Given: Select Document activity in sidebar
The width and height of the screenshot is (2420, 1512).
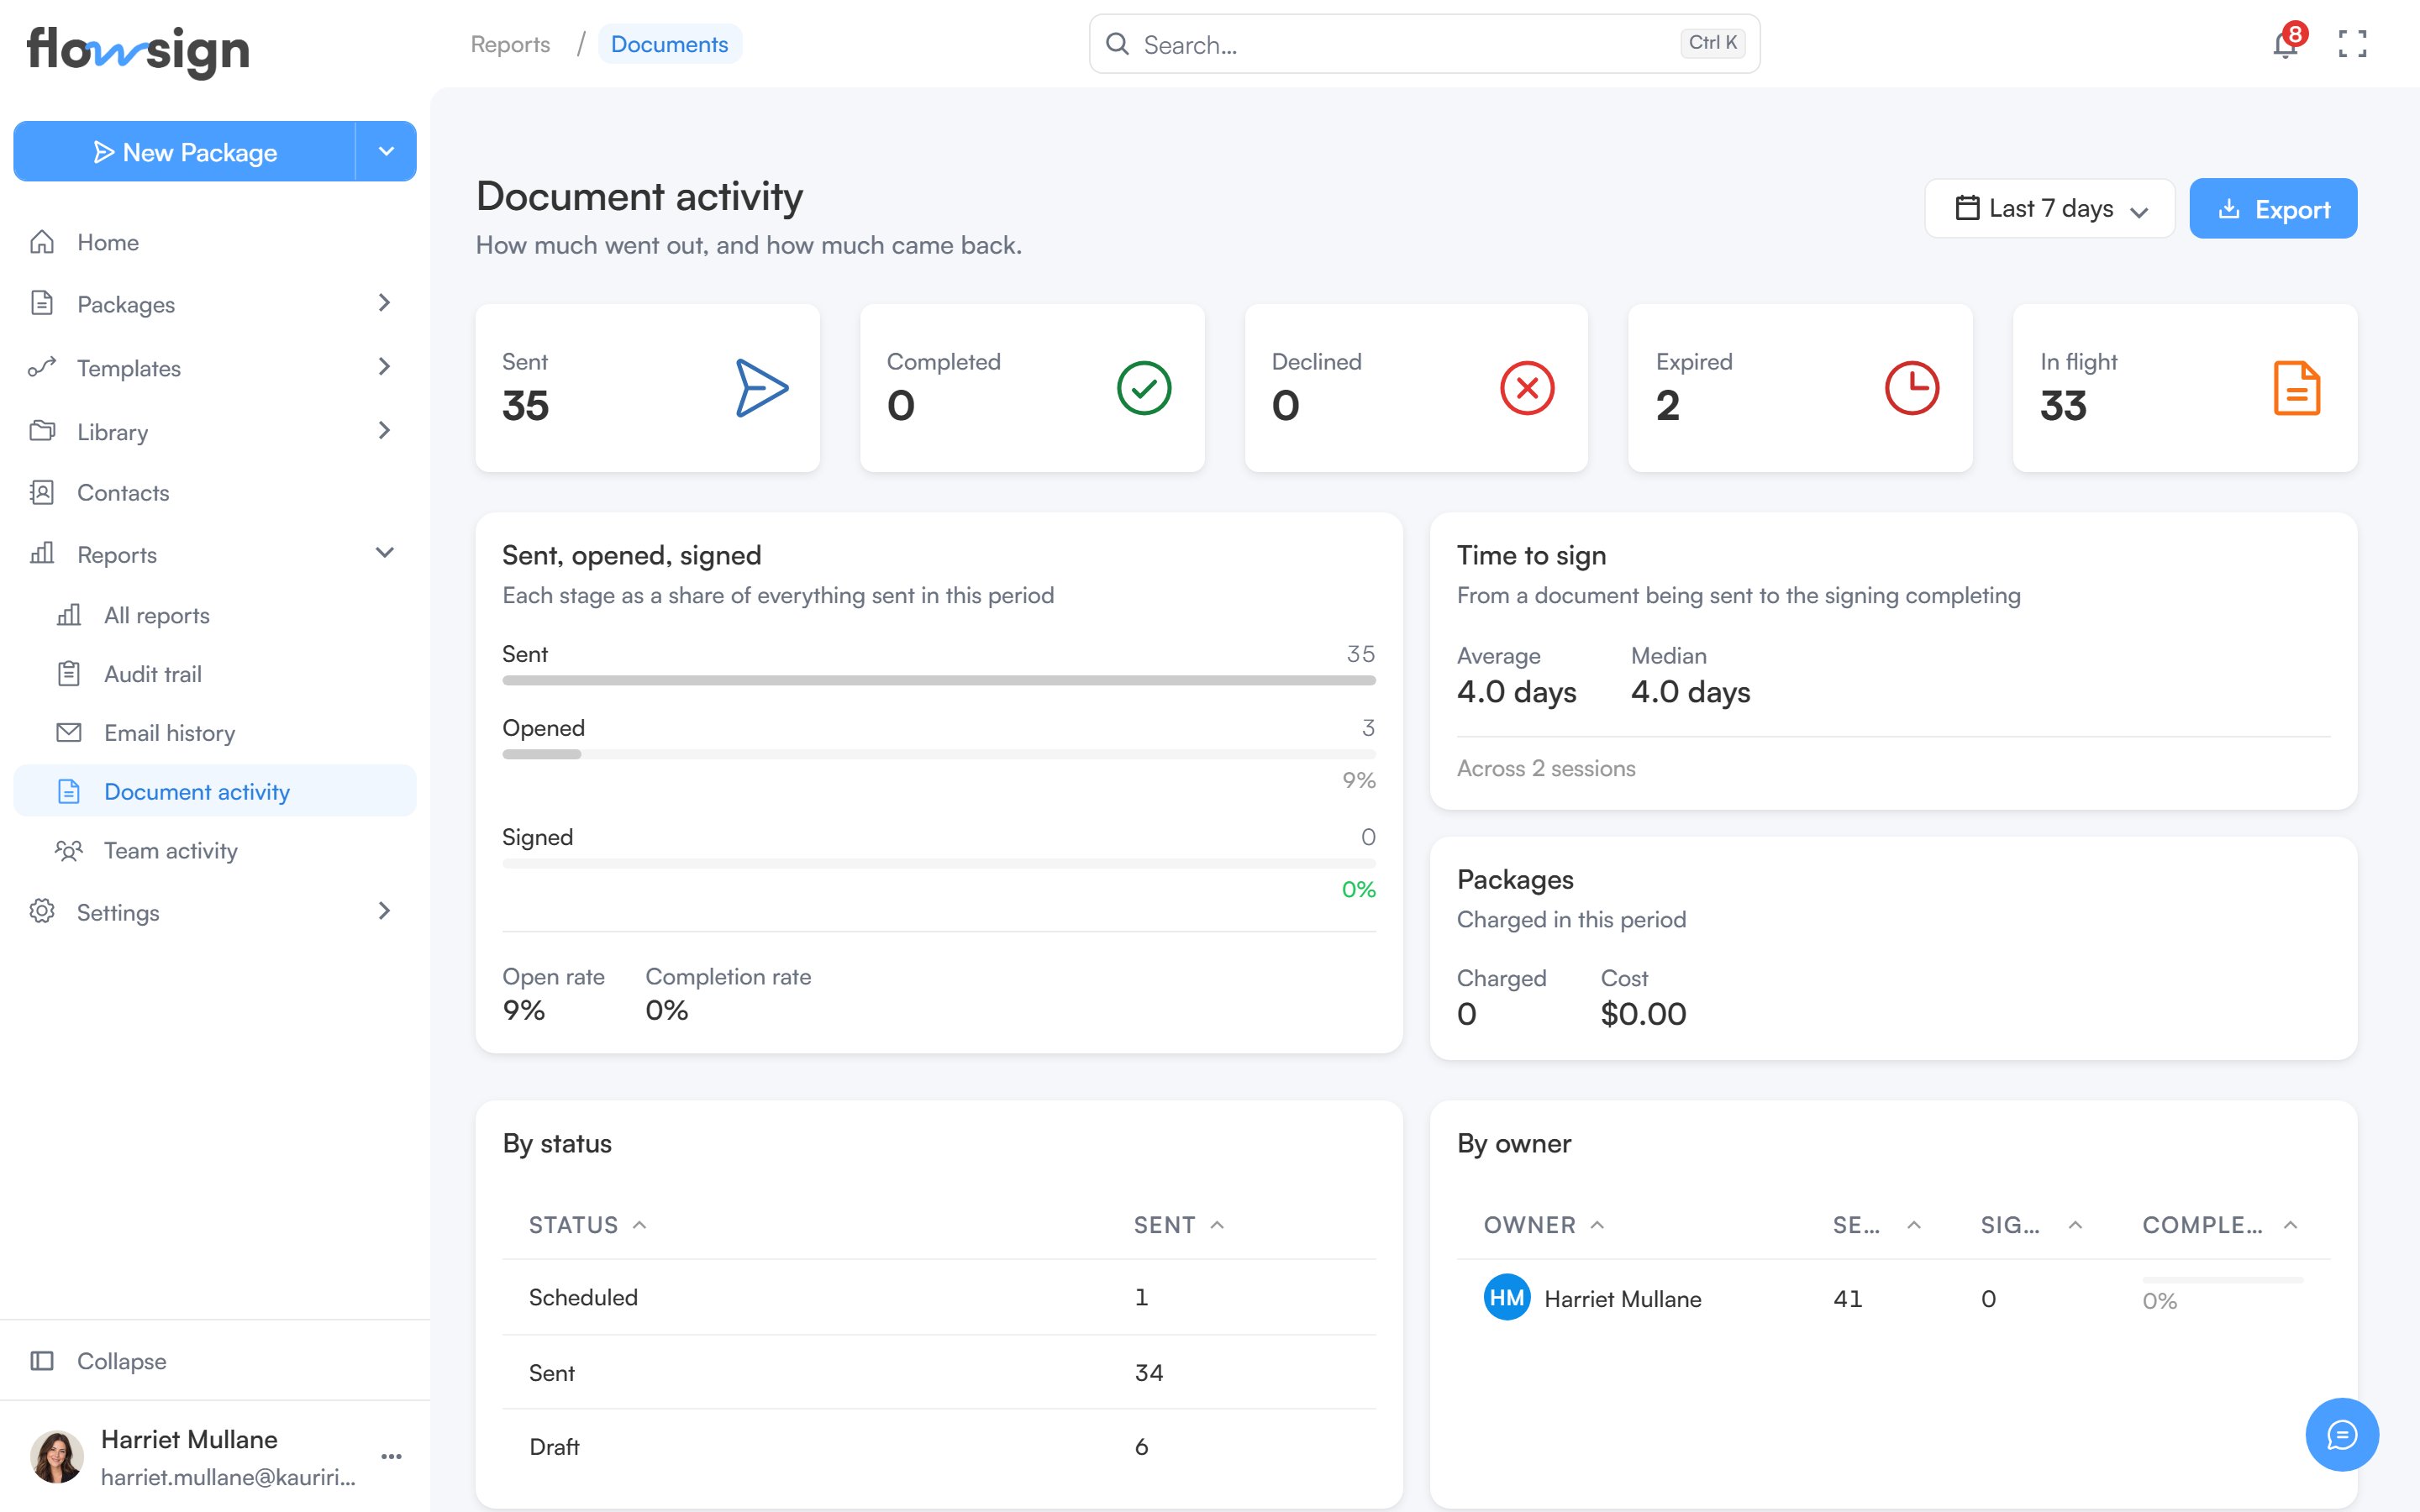Looking at the screenshot, I should 215,791.
